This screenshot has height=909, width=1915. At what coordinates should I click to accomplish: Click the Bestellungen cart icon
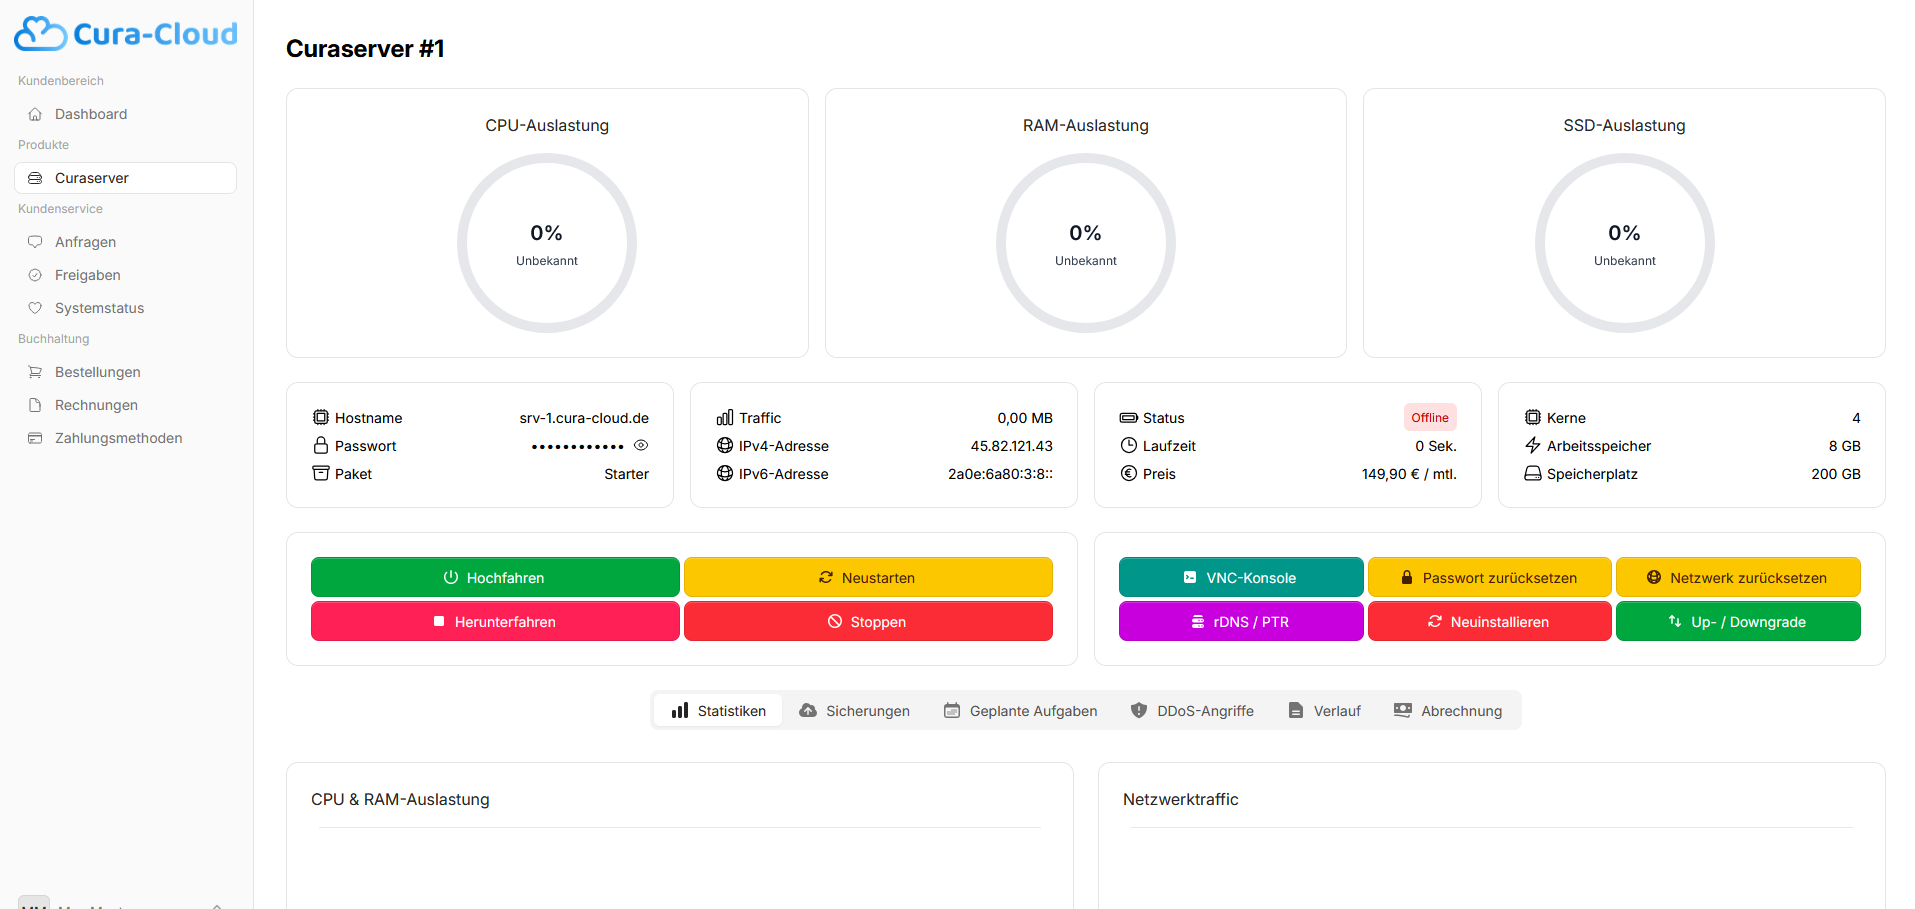[35, 372]
